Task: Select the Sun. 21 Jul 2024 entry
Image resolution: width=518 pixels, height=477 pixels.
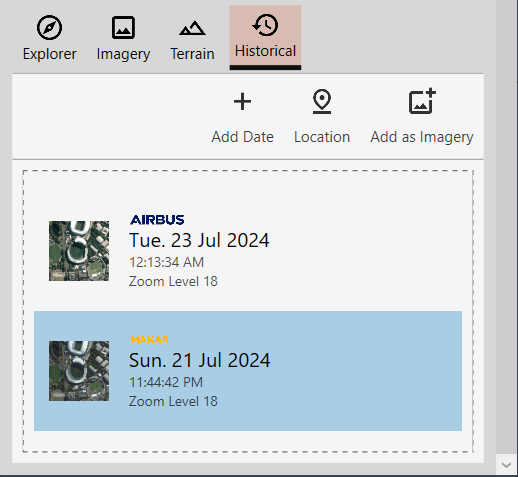Action: click(x=248, y=371)
